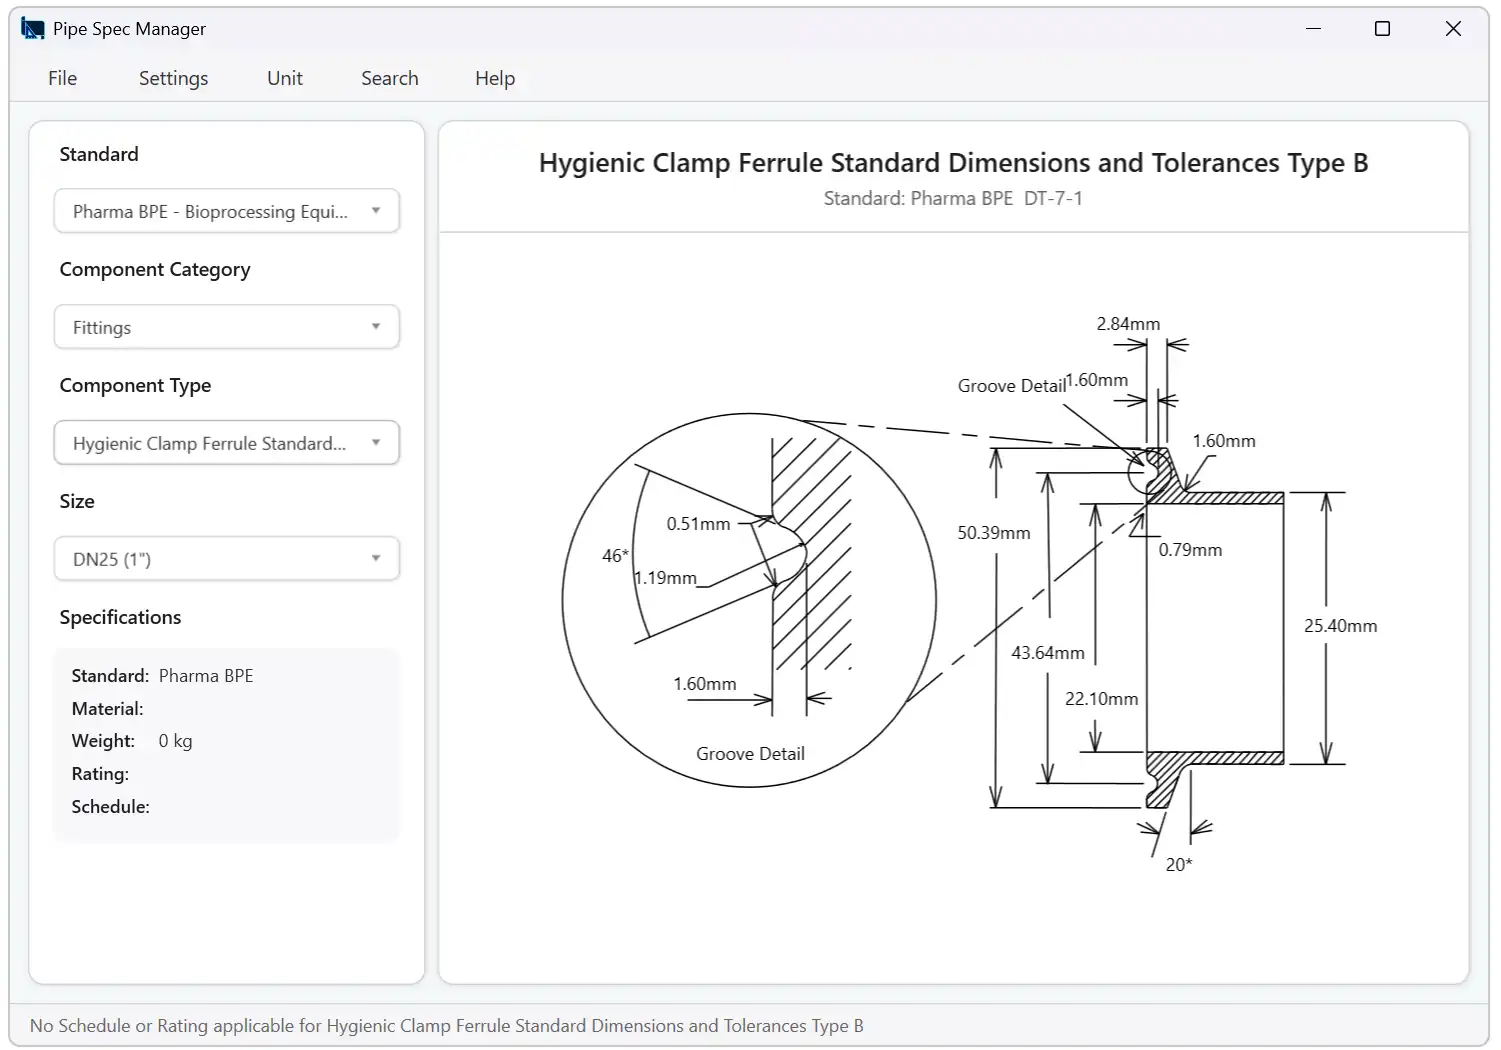Click the status bar No Schedule or Rating message
This screenshot has width=1501, height=1050.
tap(446, 1026)
